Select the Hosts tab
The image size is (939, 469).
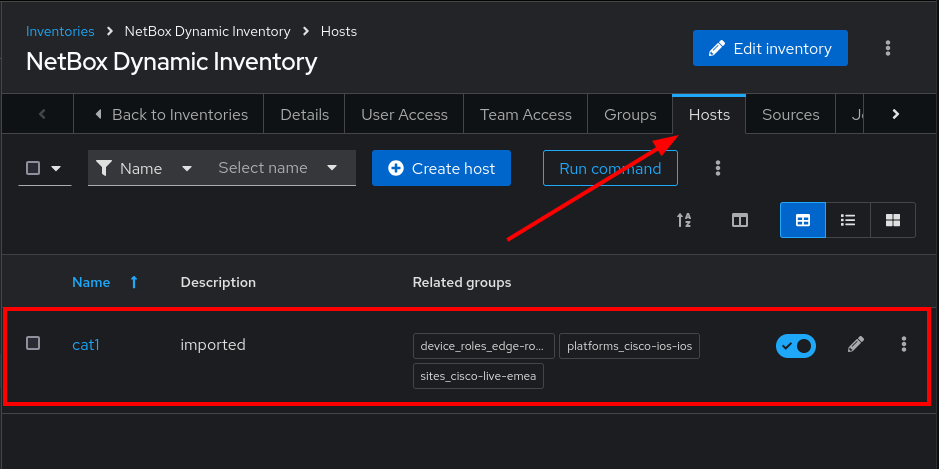click(x=709, y=114)
